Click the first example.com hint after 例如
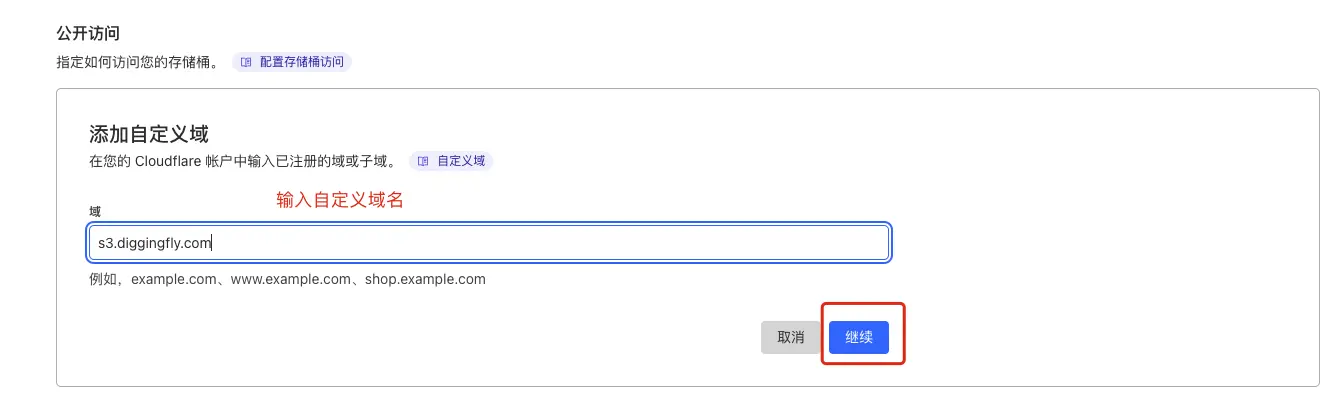The height and width of the screenshot is (411, 1343). [x=174, y=279]
